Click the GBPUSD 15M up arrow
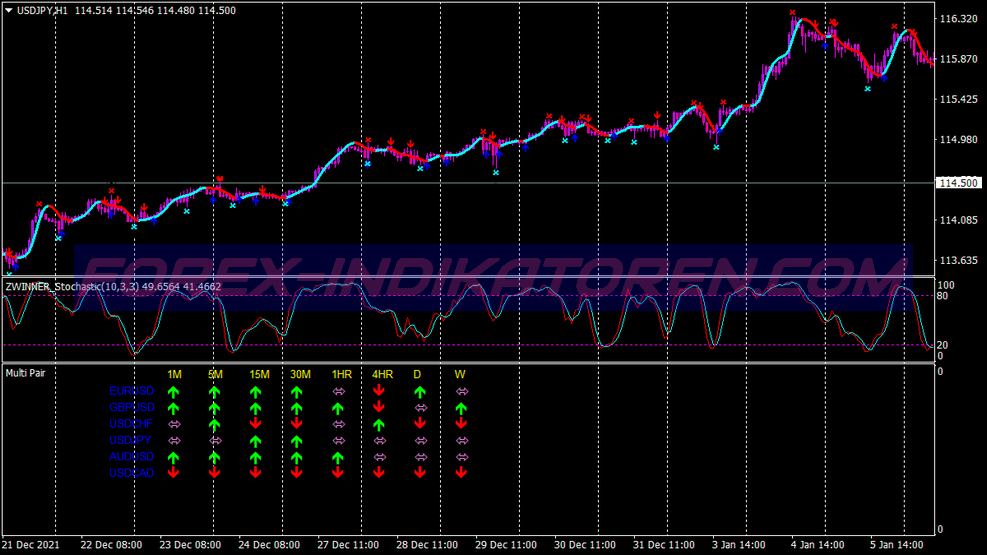 click(256, 408)
